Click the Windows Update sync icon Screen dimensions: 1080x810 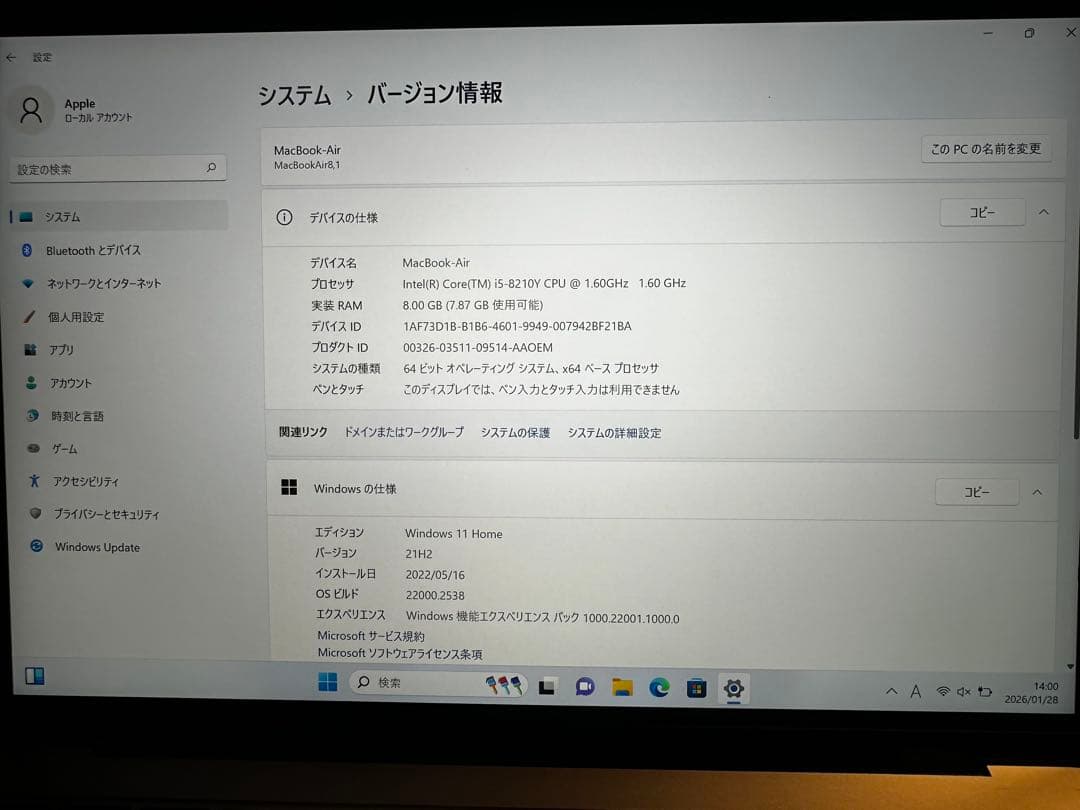pyautogui.click(x=37, y=546)
